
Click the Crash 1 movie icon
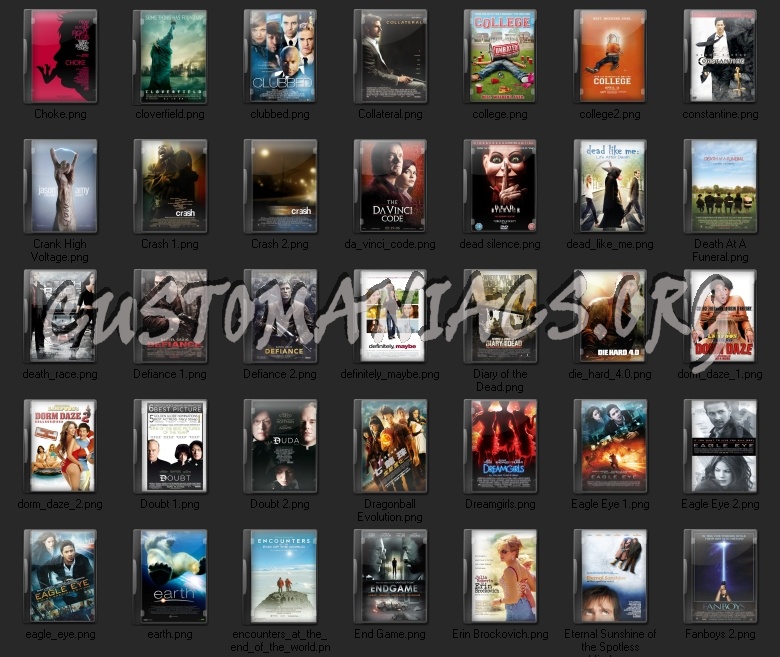[x=170, y=186]
